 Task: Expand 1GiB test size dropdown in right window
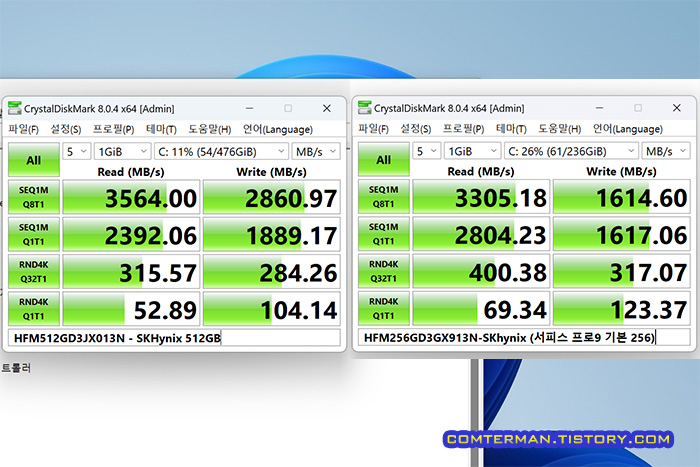tap(472, 151)
